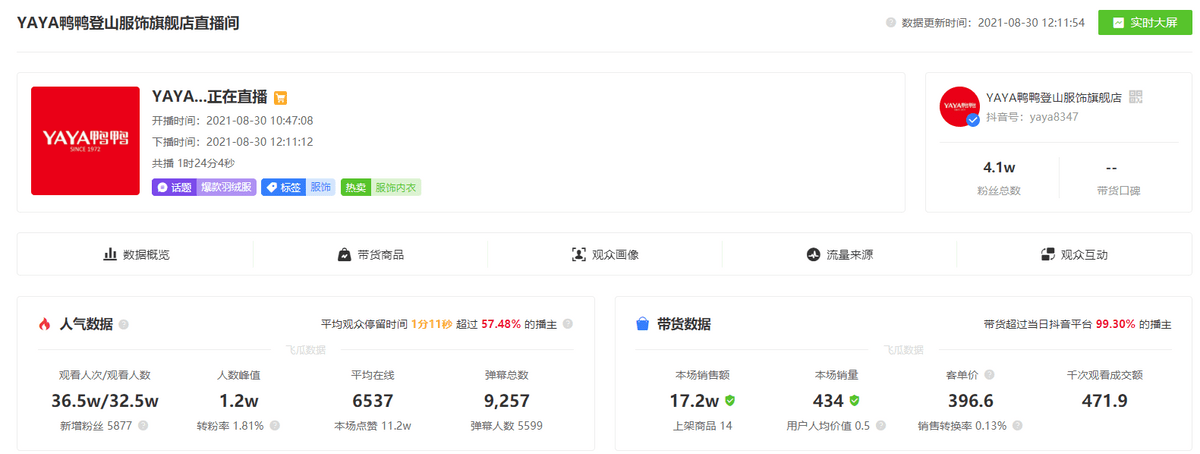The width and height of the screenshot is (1200, 454).
Task: Open the 数据概览 tab
Action: (x=136, y=254)
